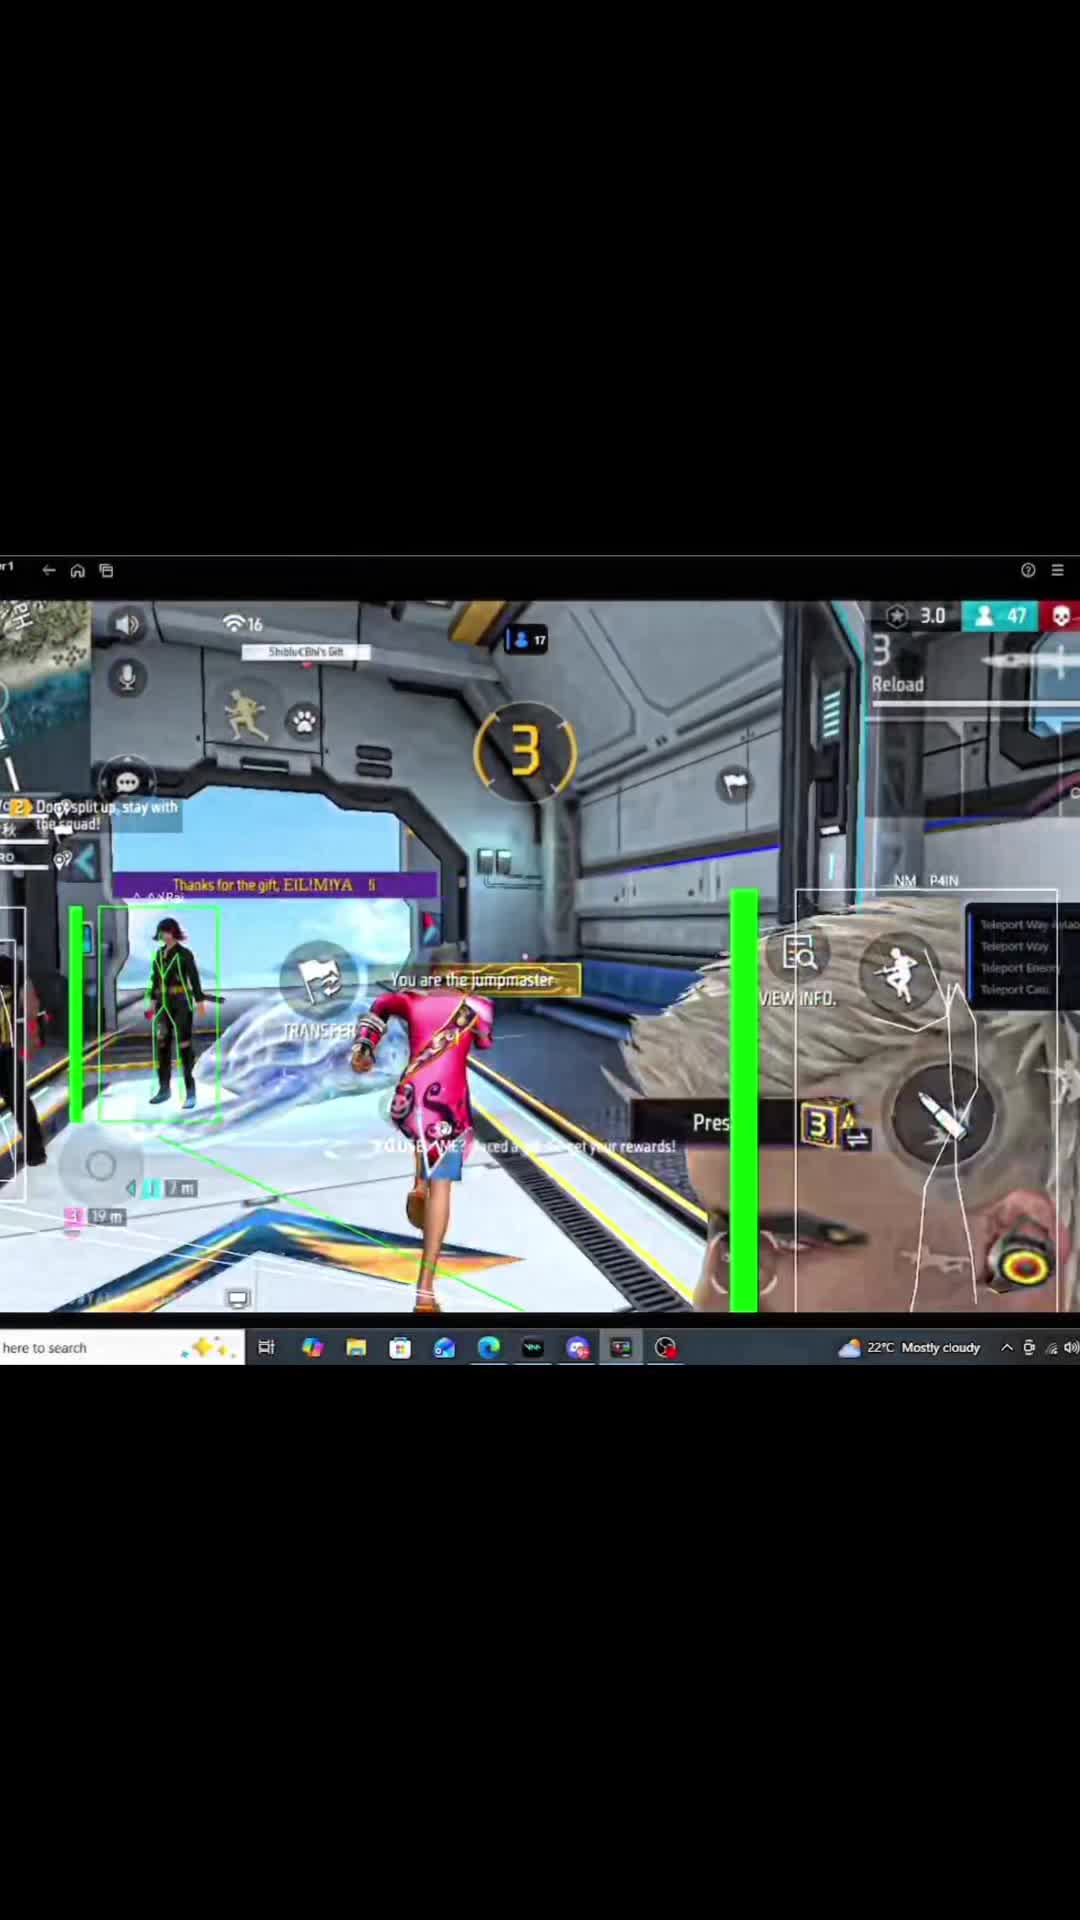
Task: Open Copilot from the taskbar
Action: click(x=312, y=1348)
